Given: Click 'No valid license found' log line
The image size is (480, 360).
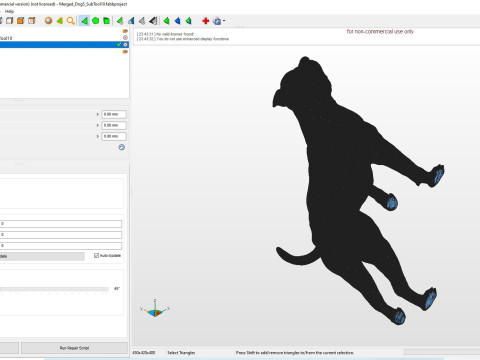Looking at the screenshot, I should point(165,34).
